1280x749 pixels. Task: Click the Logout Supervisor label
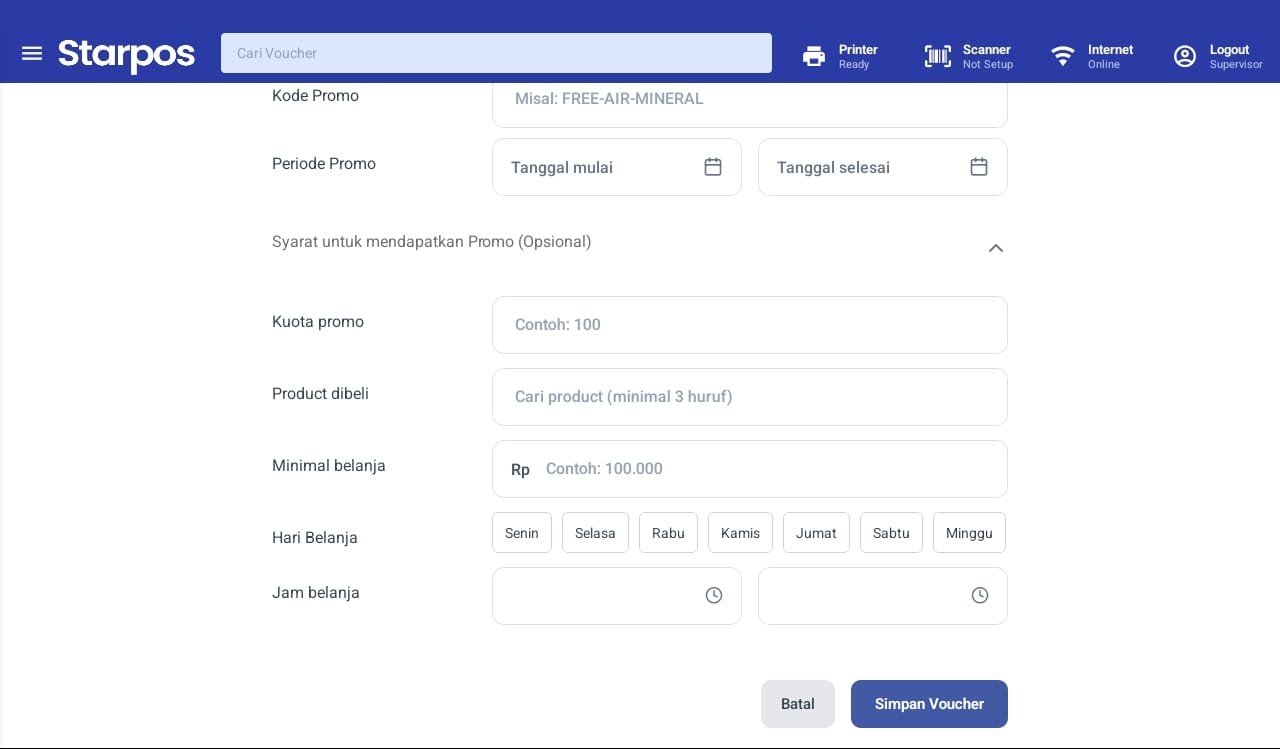point(1236,56)
